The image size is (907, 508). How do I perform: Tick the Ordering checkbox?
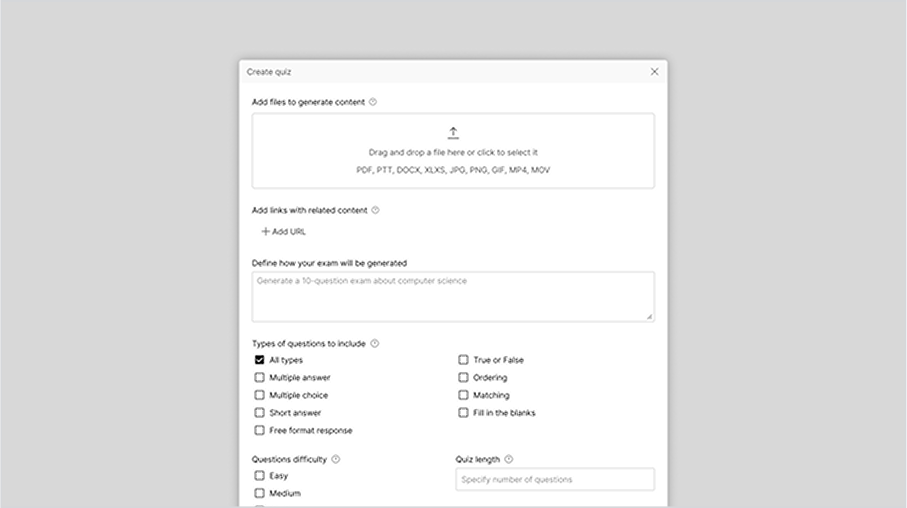pos(463,378)
